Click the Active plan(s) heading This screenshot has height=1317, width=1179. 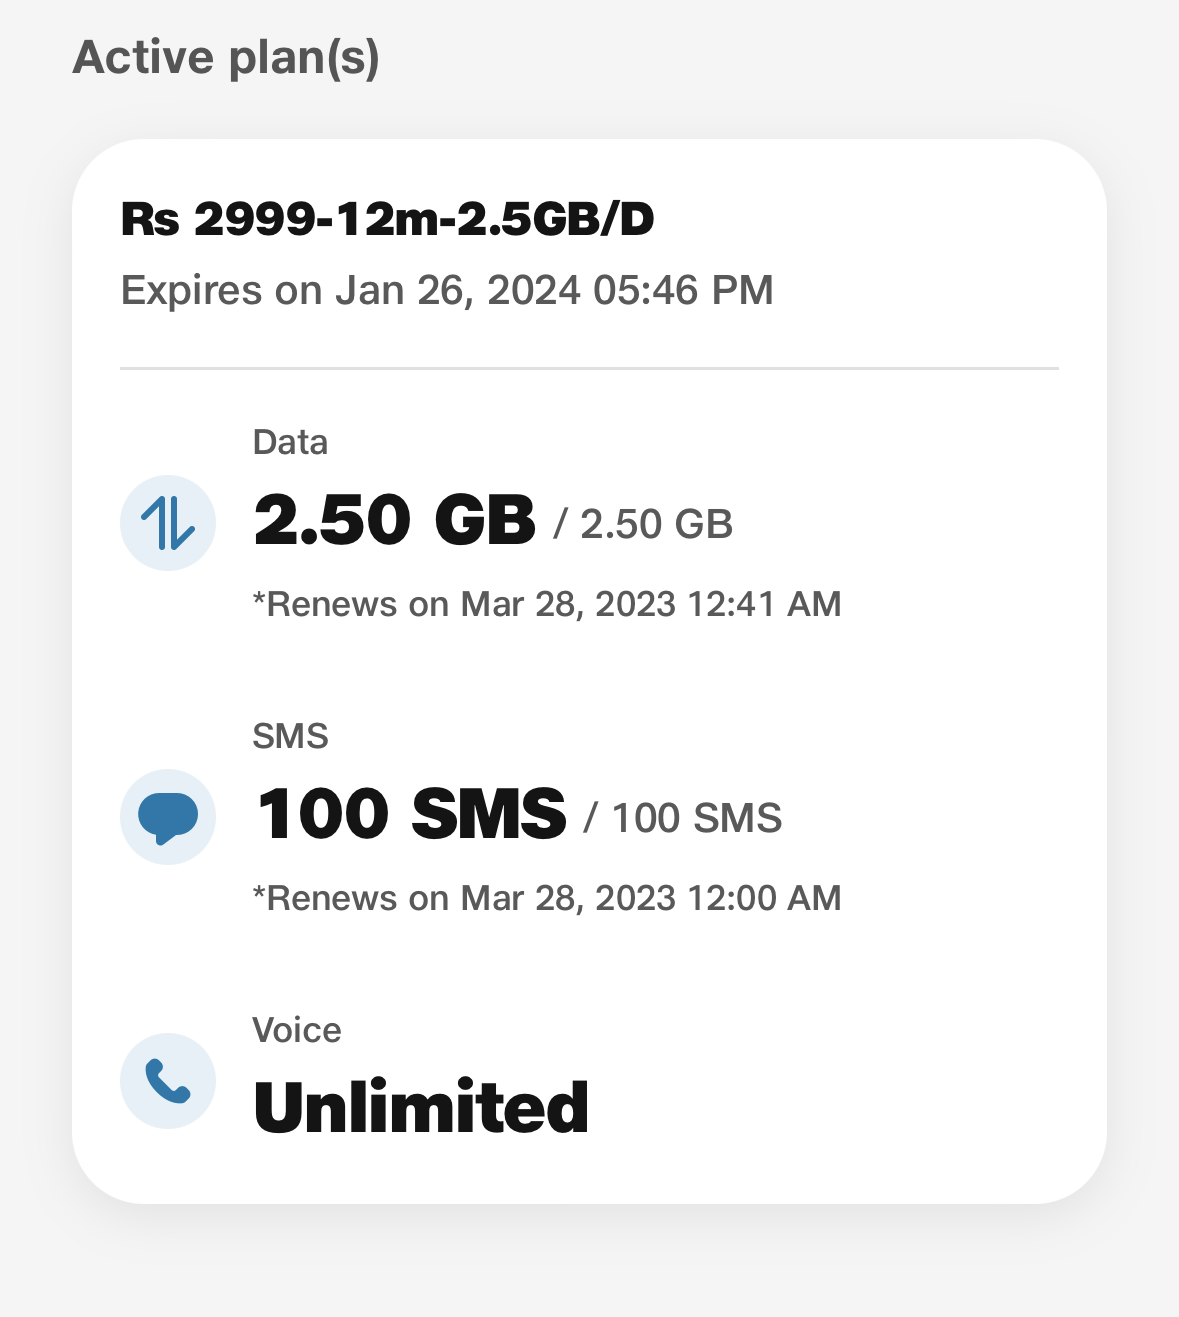(226, 57)
